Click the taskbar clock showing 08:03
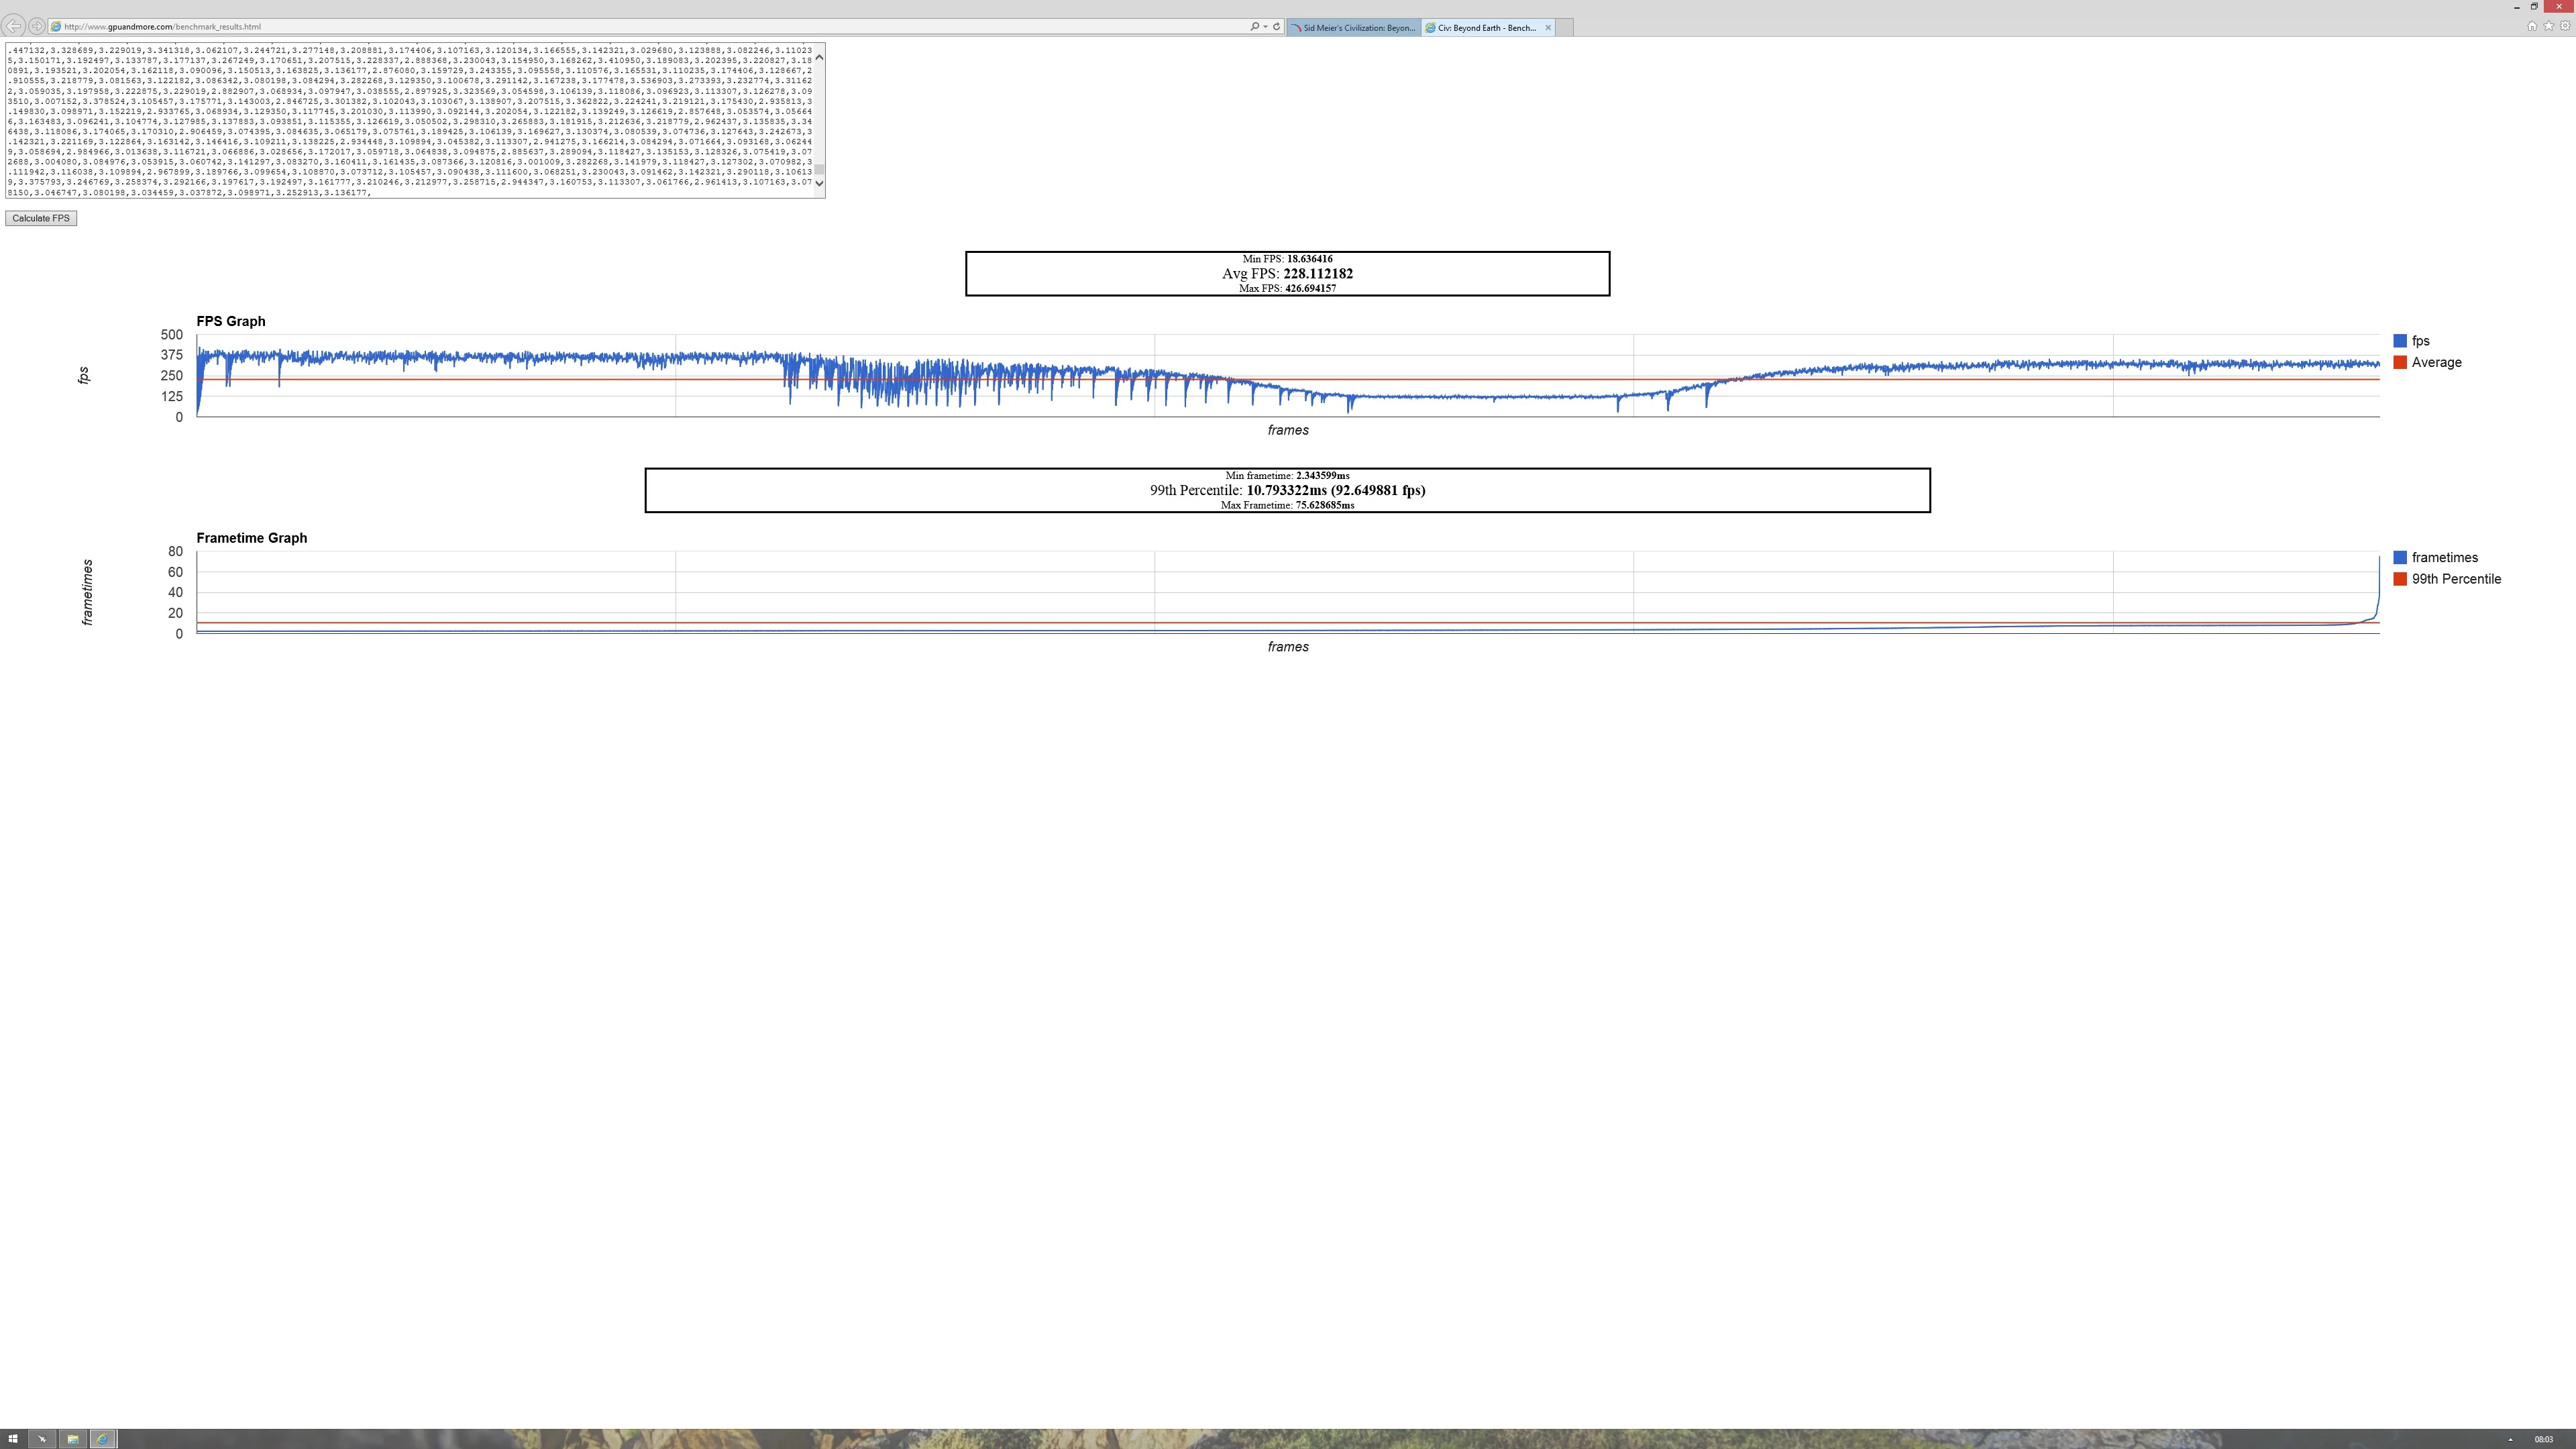 2544,1440
